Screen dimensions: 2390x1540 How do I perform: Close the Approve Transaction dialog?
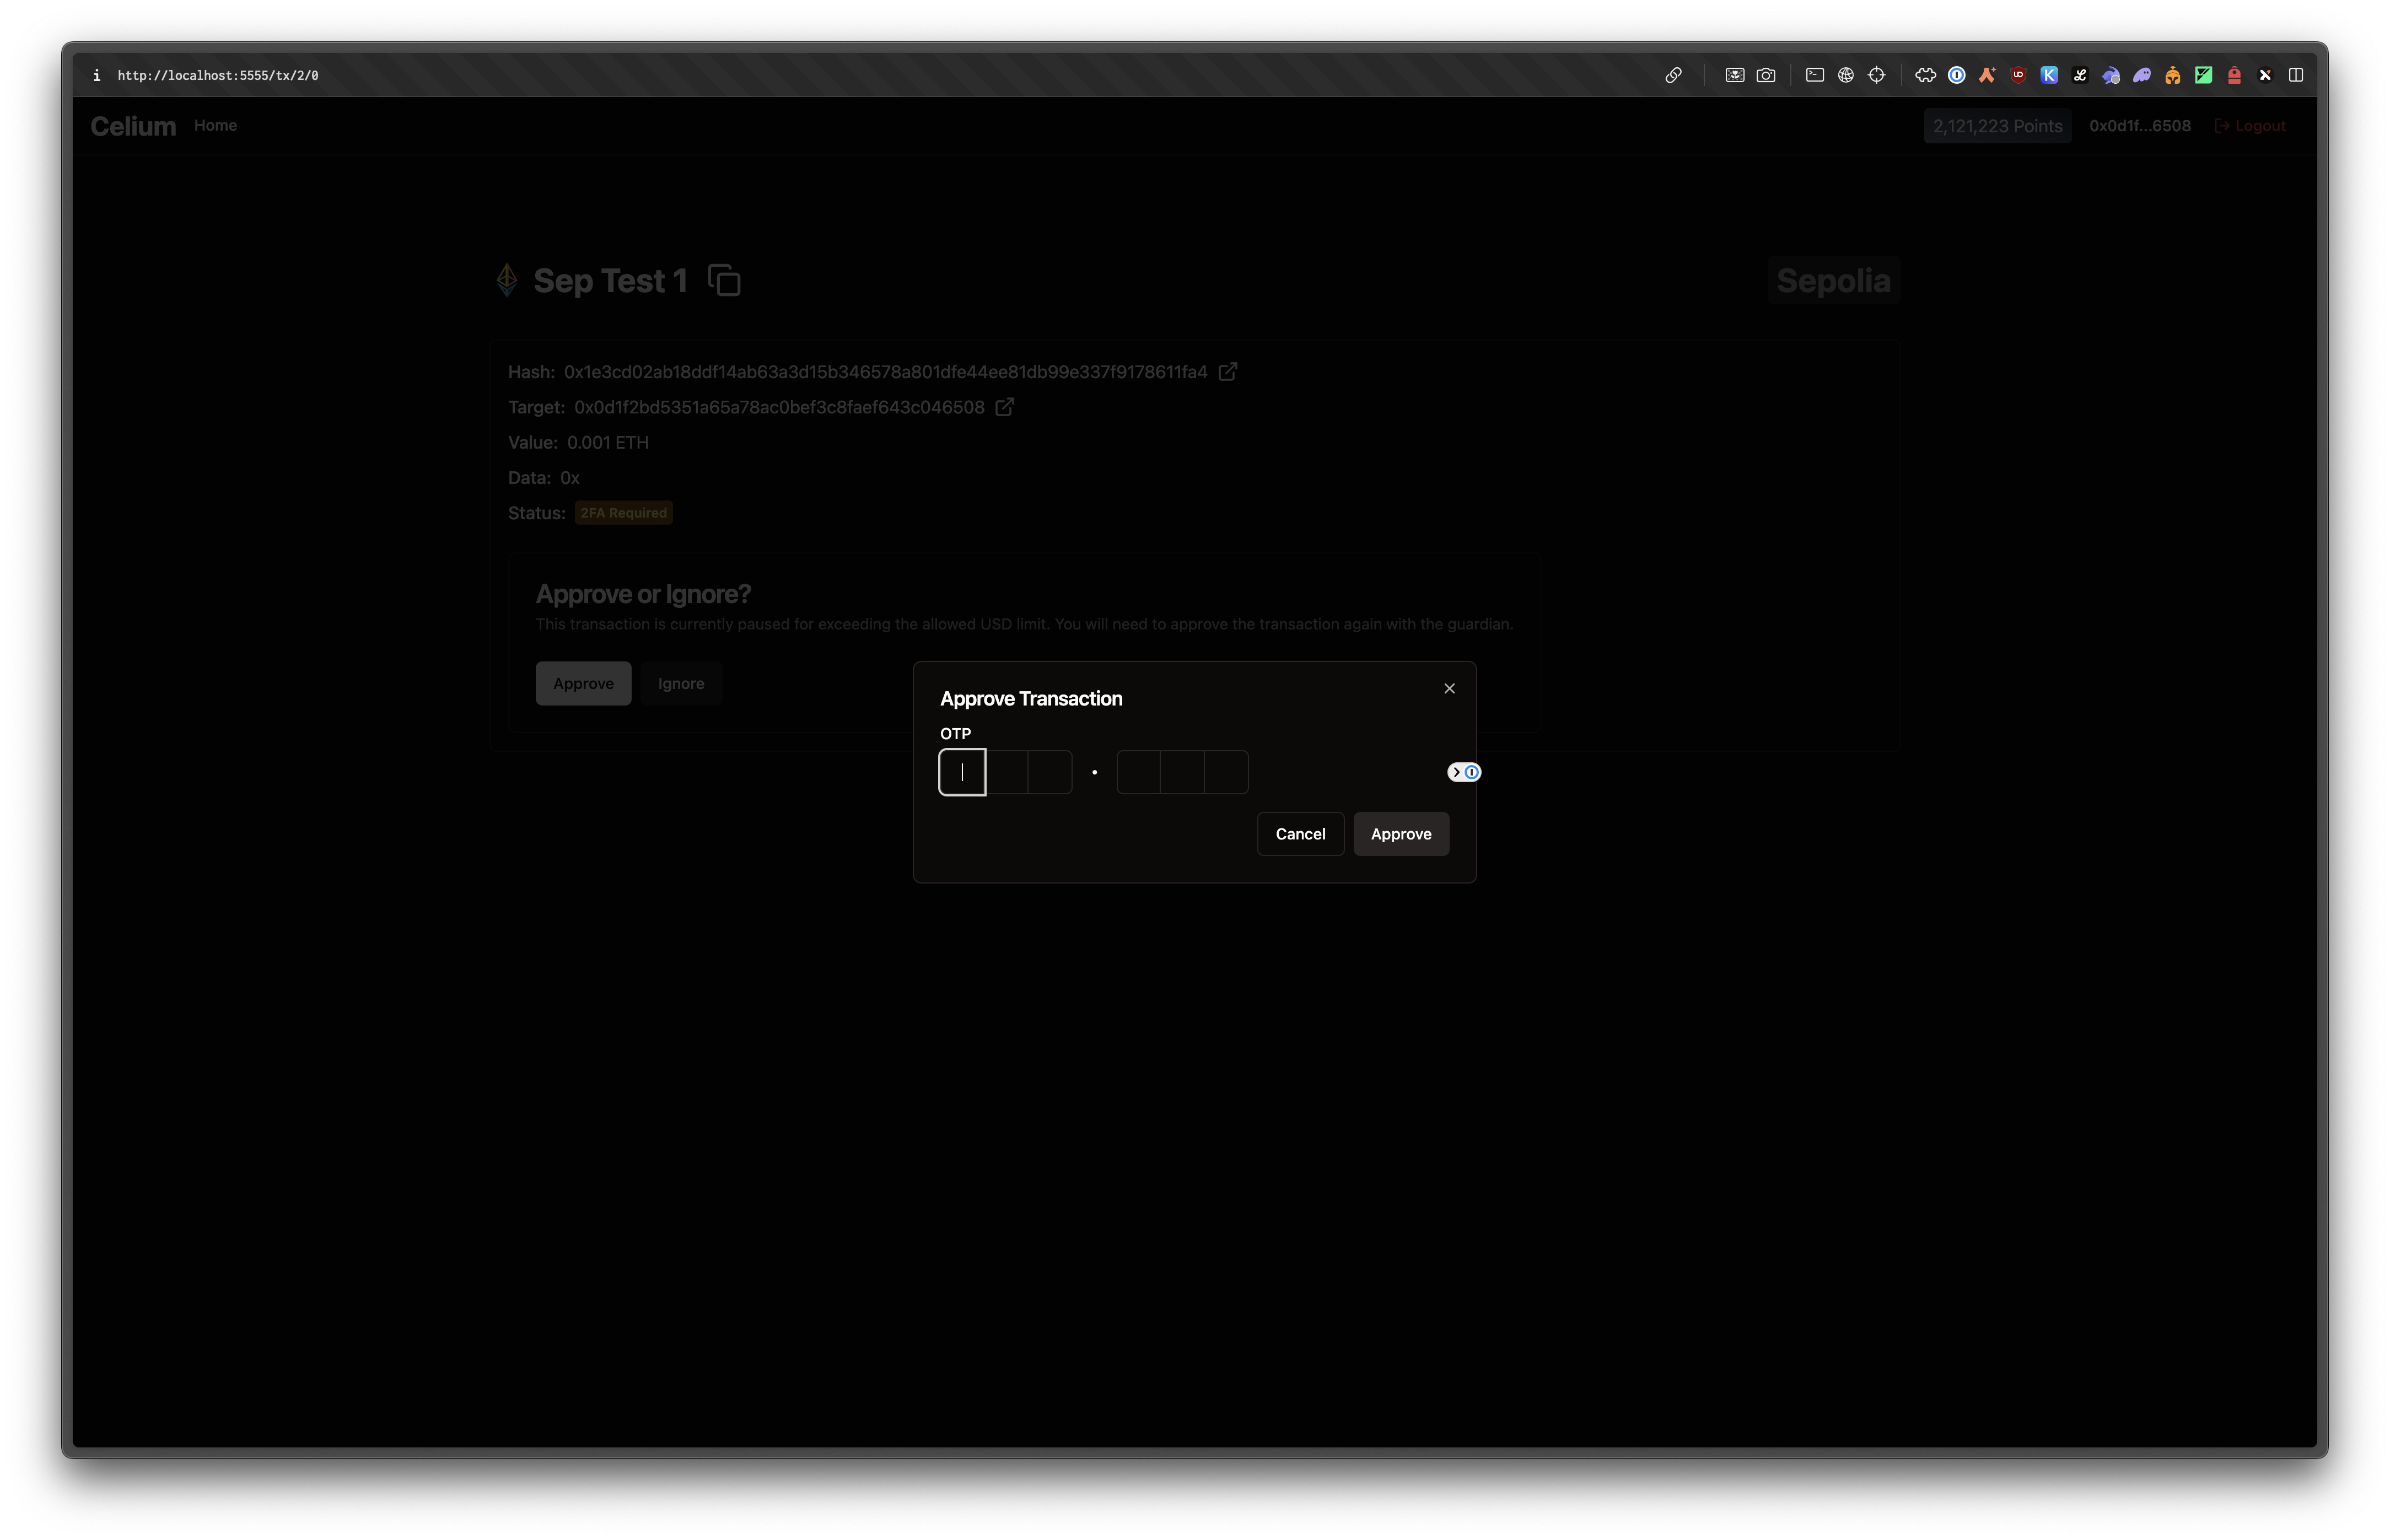pos(1449,688)
